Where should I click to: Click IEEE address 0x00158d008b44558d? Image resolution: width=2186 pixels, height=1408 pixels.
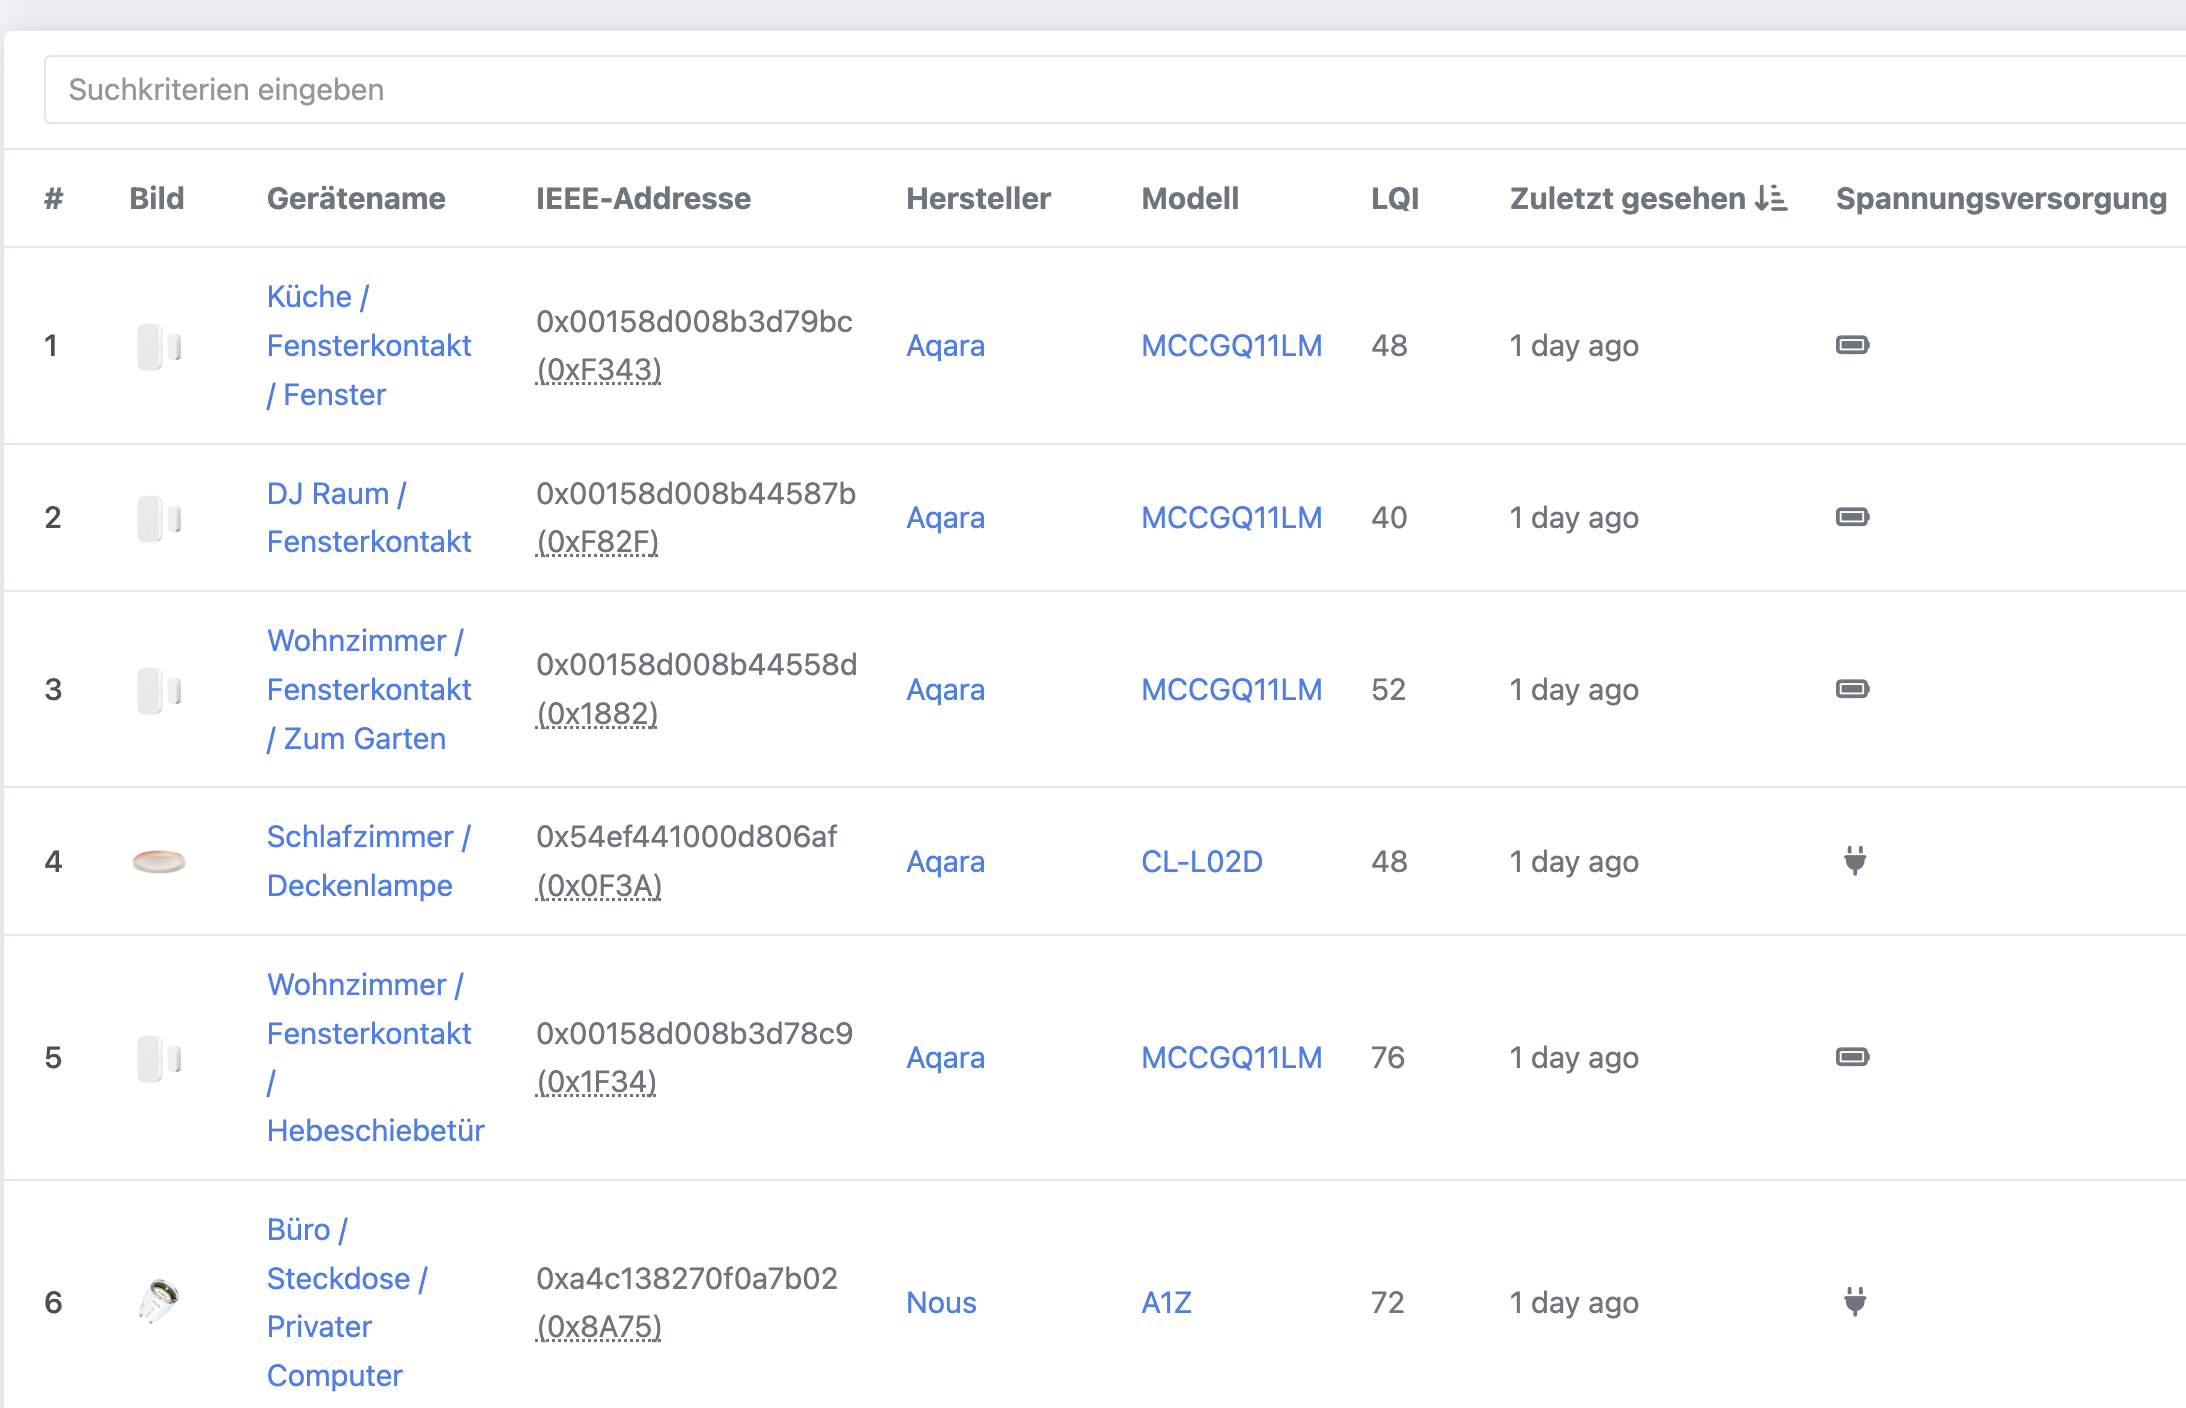(697, 665)
